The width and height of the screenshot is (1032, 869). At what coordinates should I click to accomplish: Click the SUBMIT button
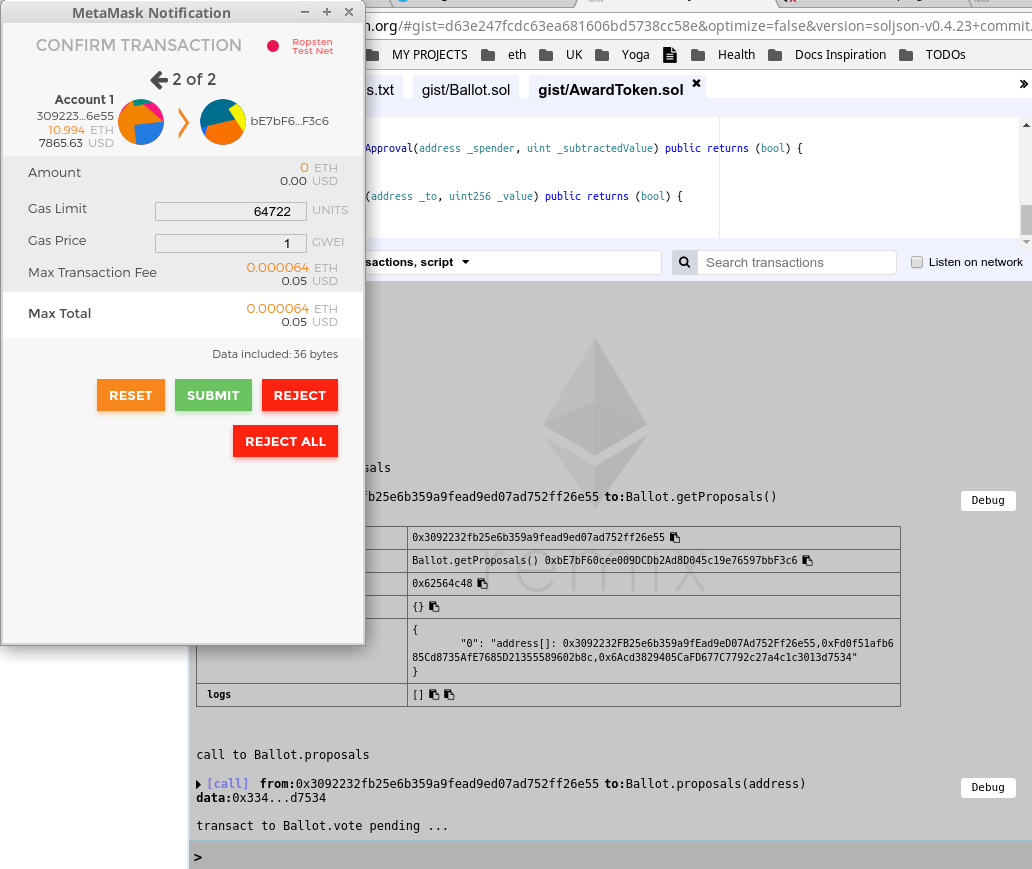point(213,396)
